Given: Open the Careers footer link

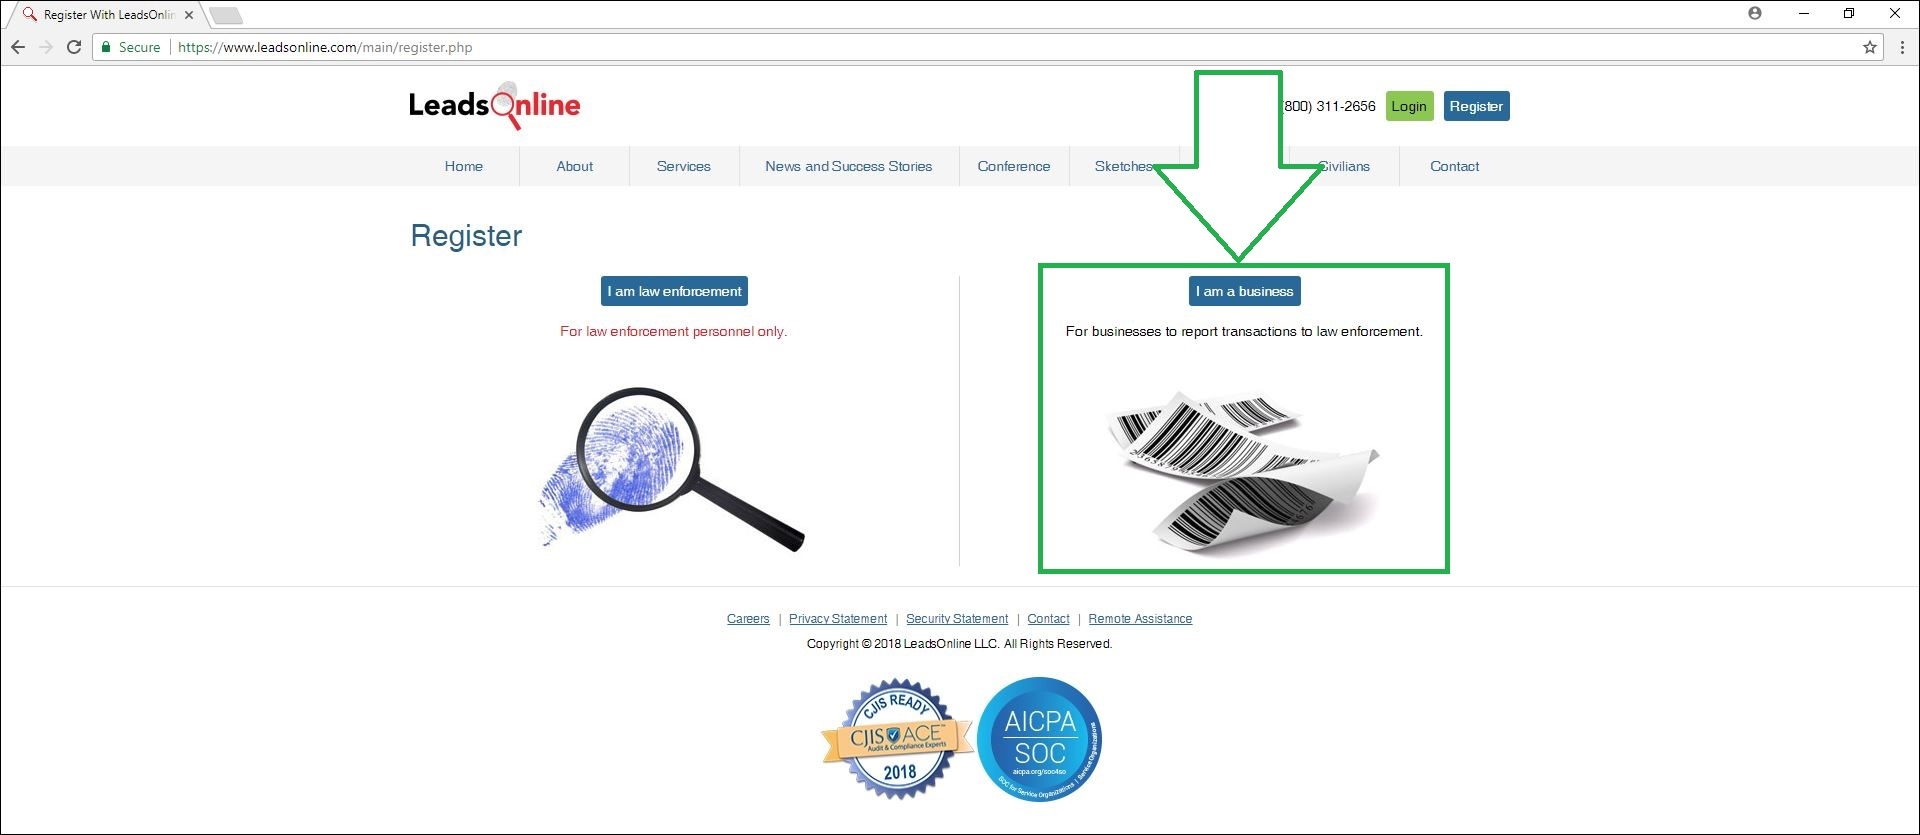Looking at the screenshot, I should [x=748, y=619].
